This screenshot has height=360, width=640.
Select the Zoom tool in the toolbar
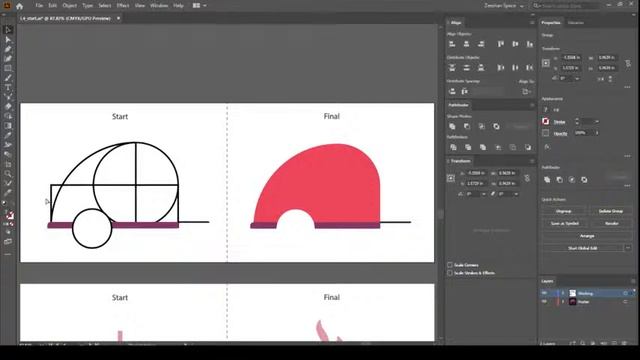[x=8, y=174]
